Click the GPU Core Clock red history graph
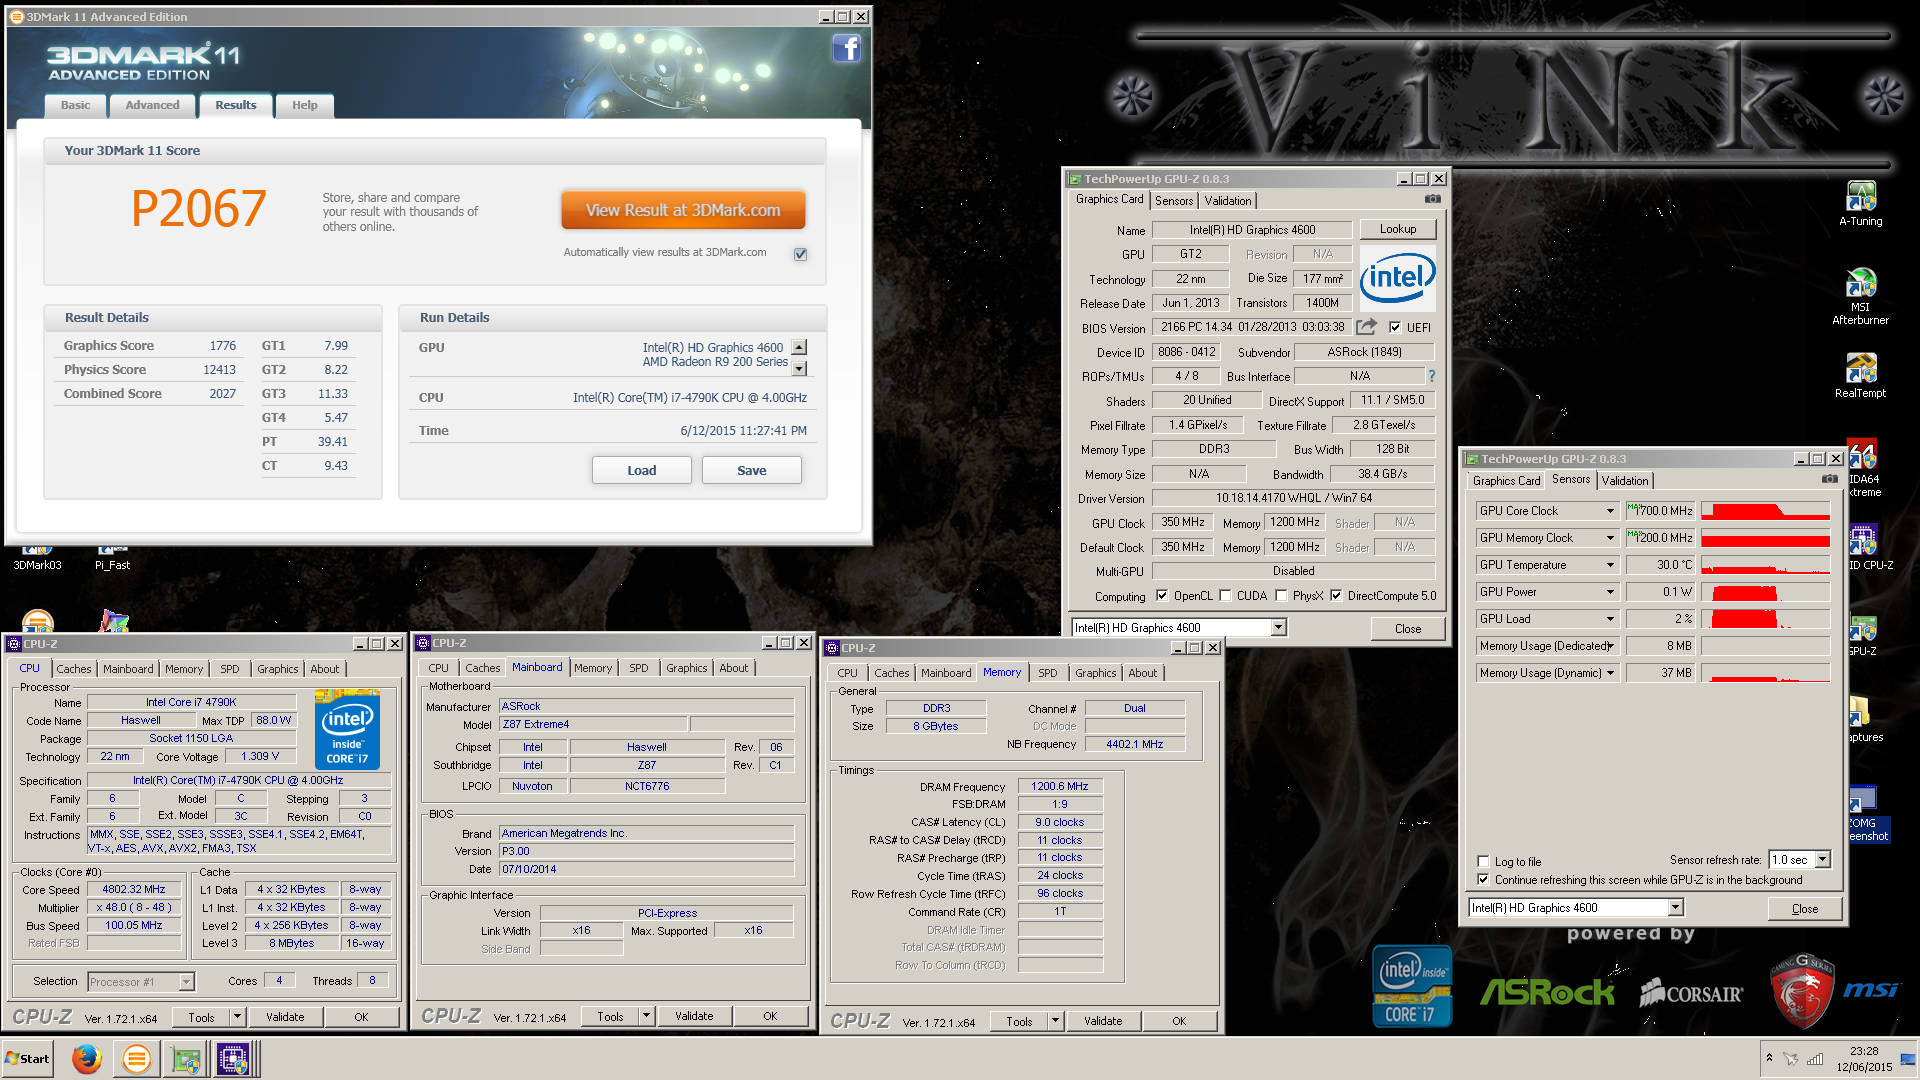The width and height of the screenshot is (1920, 1080). click(x=1765, y=511)
